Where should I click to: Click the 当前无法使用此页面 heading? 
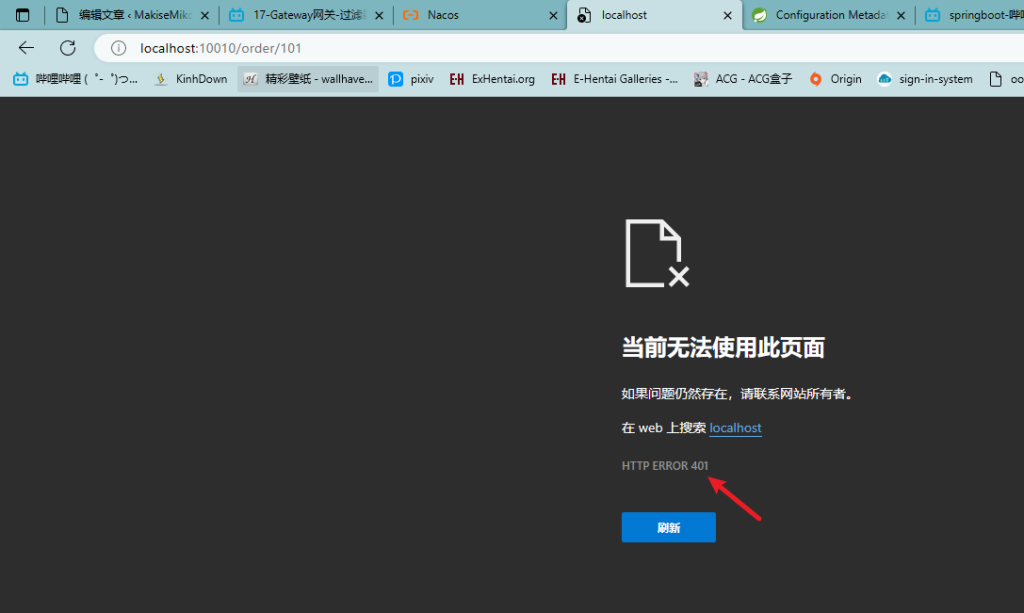point(723,347)
